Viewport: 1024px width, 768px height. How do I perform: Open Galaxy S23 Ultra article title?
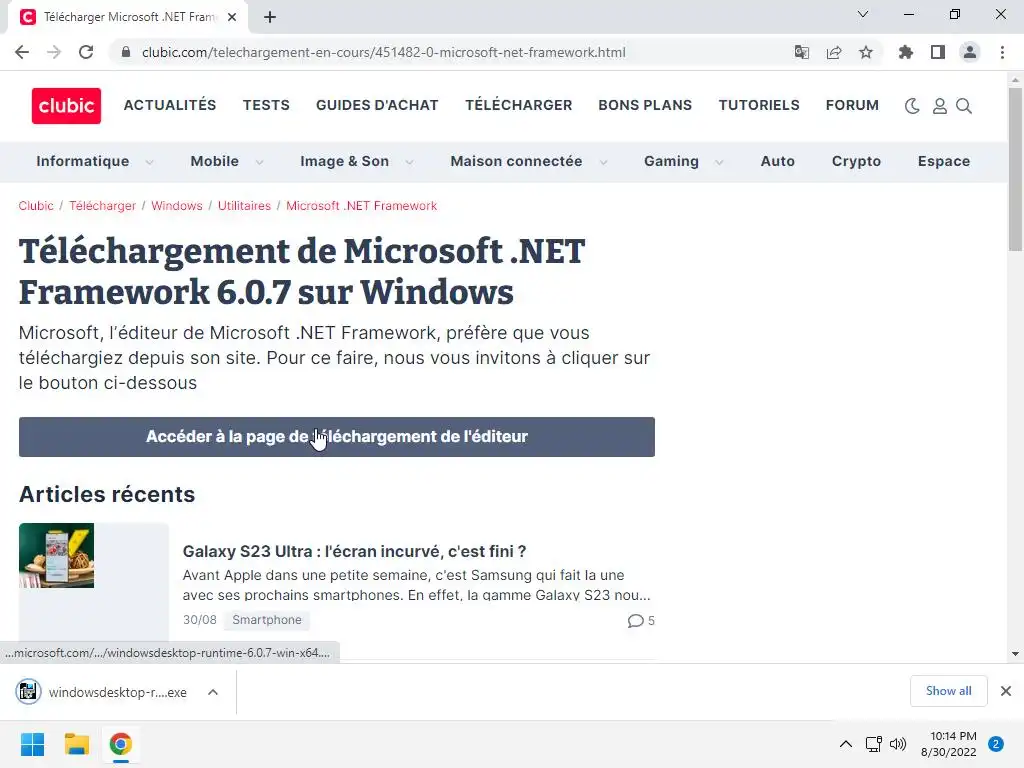[354, 551]
